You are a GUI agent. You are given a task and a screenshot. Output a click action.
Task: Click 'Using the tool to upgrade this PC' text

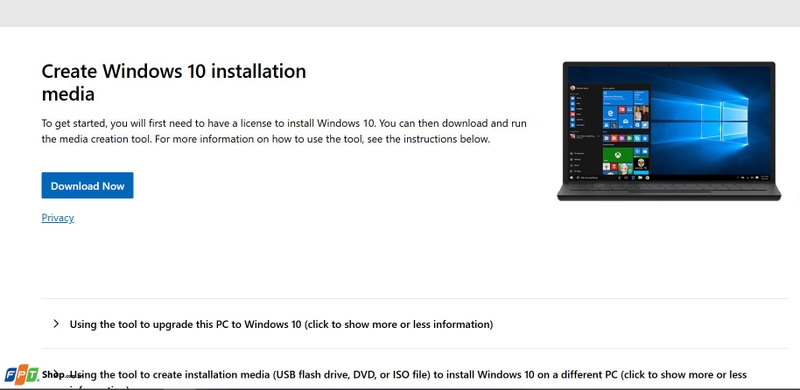pyautogui.click(x=281, y=324)
